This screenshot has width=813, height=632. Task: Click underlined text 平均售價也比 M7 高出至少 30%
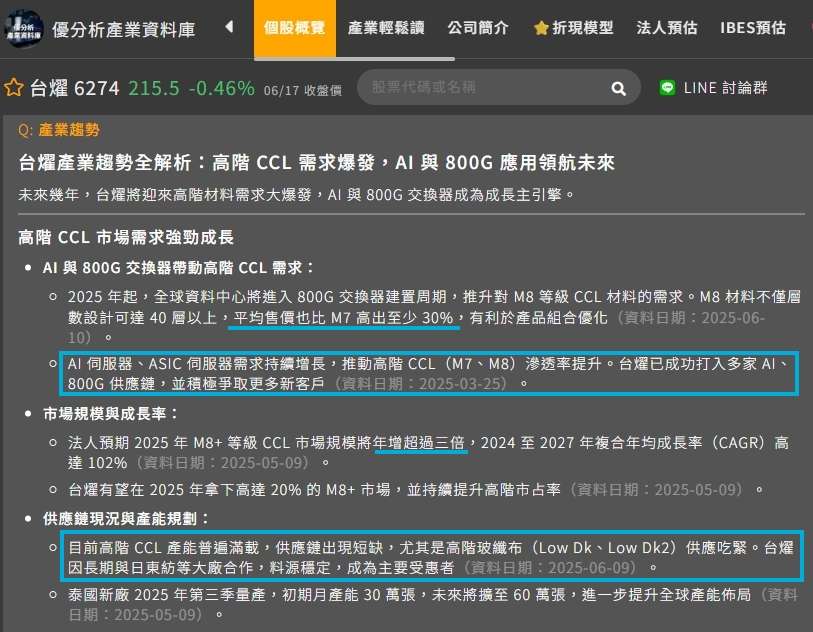click(x=343, y=317)
